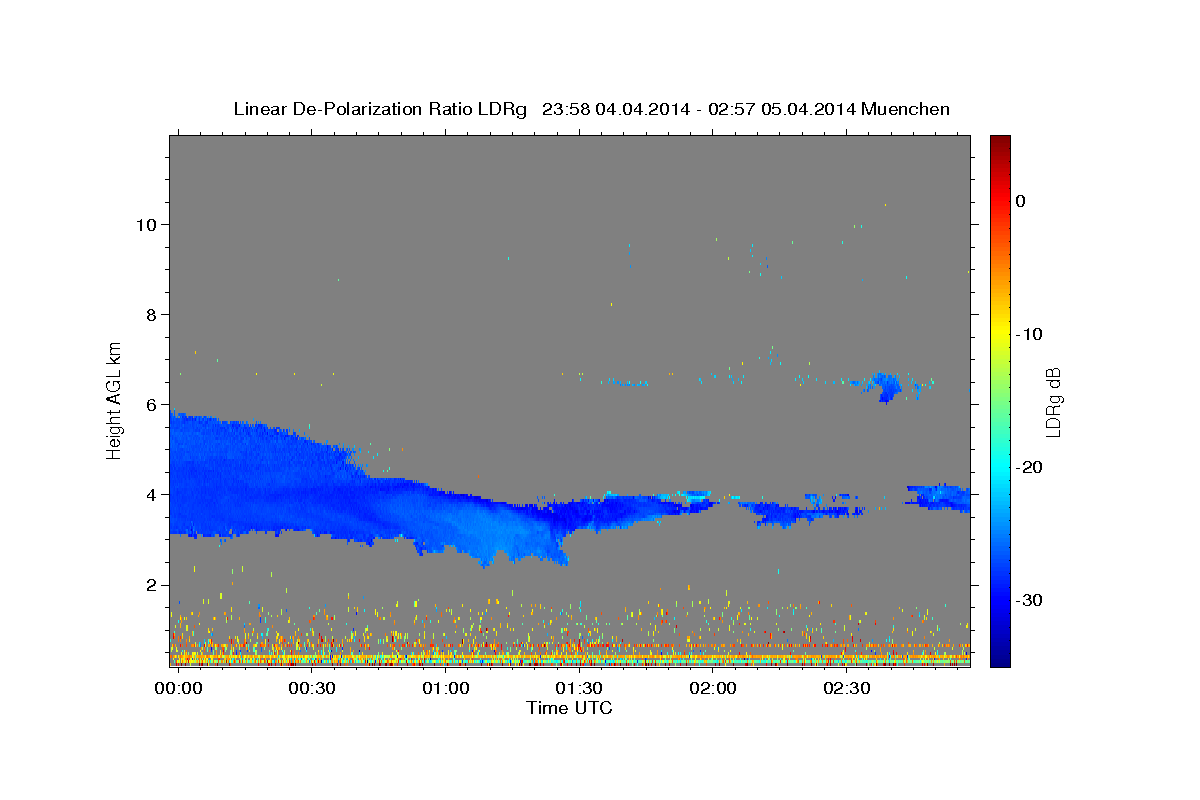Screen dimensions: 1200x800
Task: Click the colorbar tick label '0'
Action: pos(1020,201)
